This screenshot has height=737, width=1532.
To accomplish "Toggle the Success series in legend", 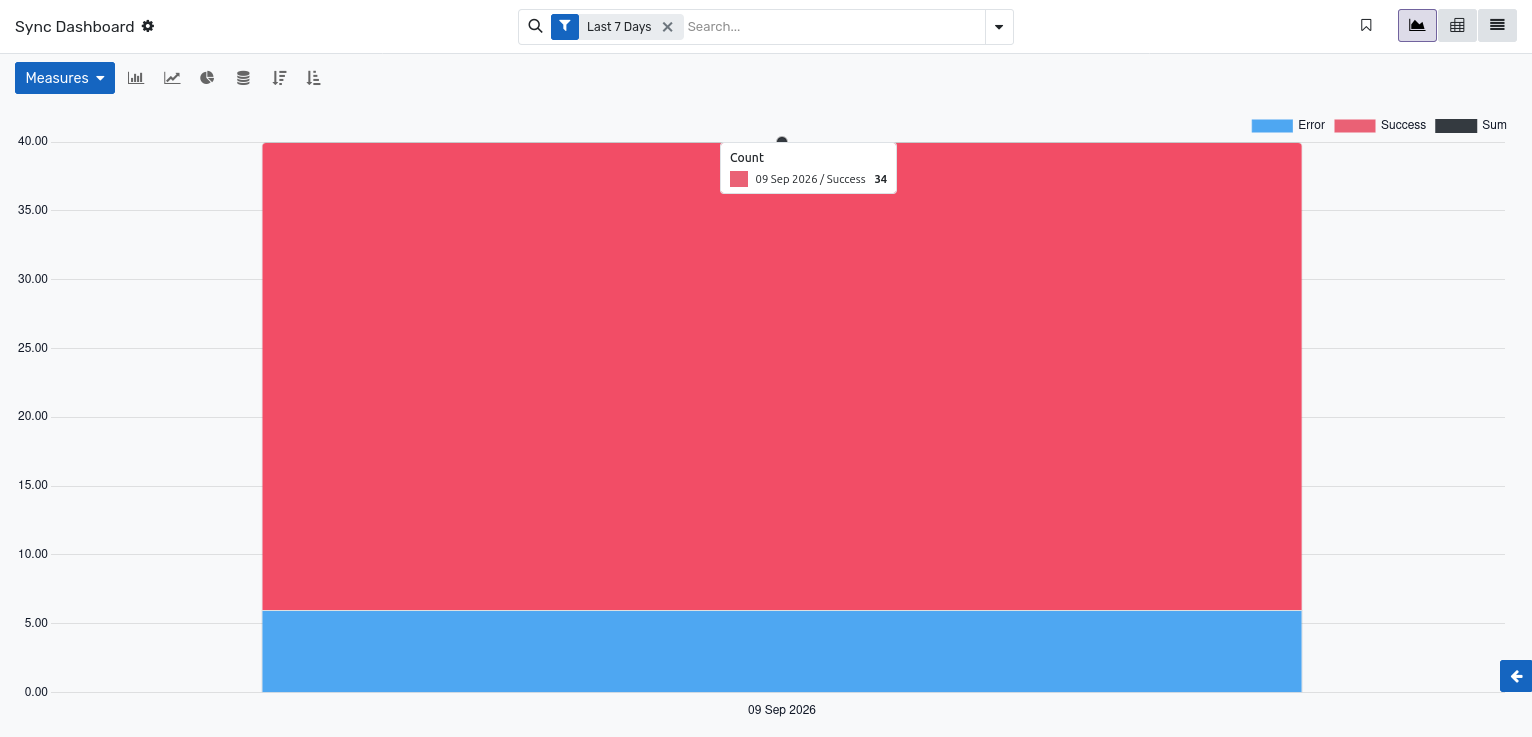I will (1380, 126).
